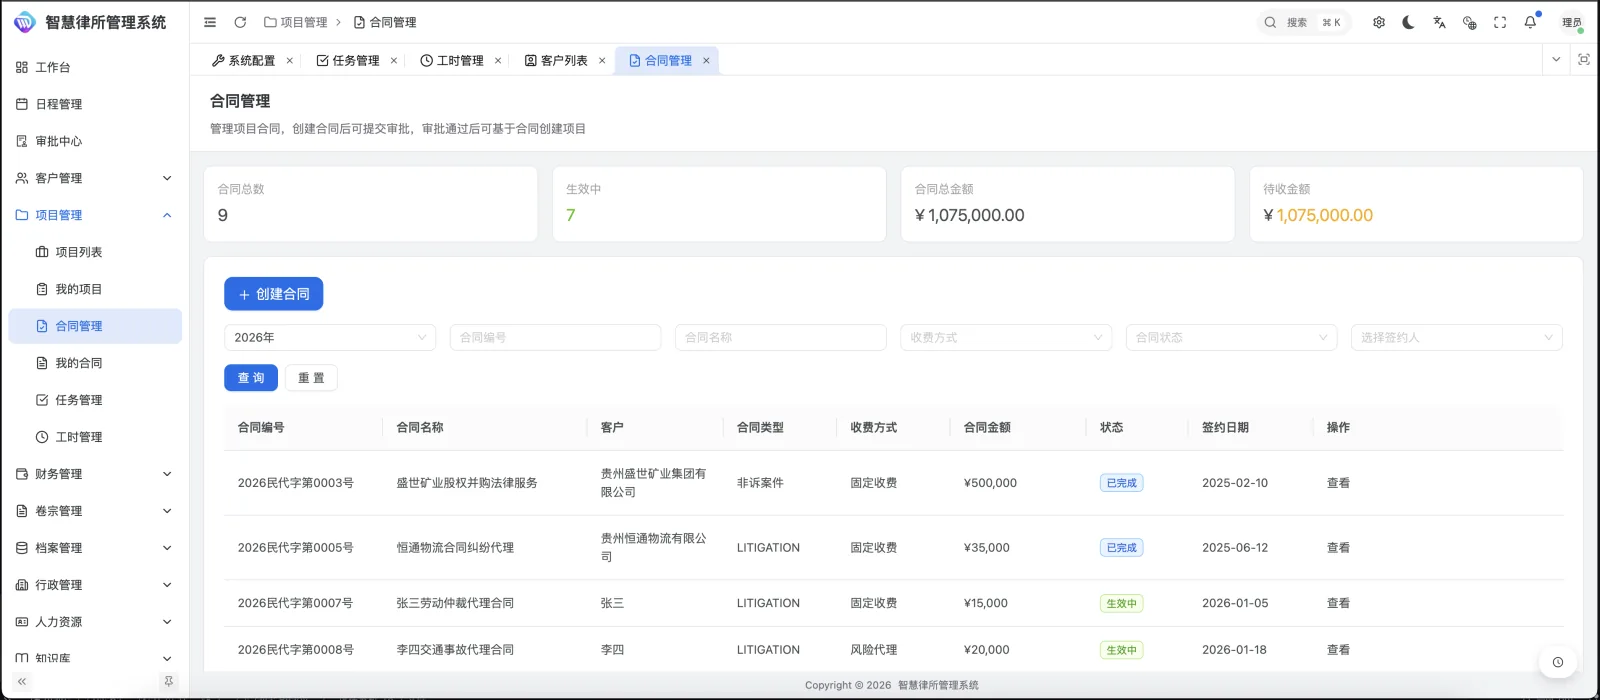Open 项目列表 submenu item

pos(95,252)
